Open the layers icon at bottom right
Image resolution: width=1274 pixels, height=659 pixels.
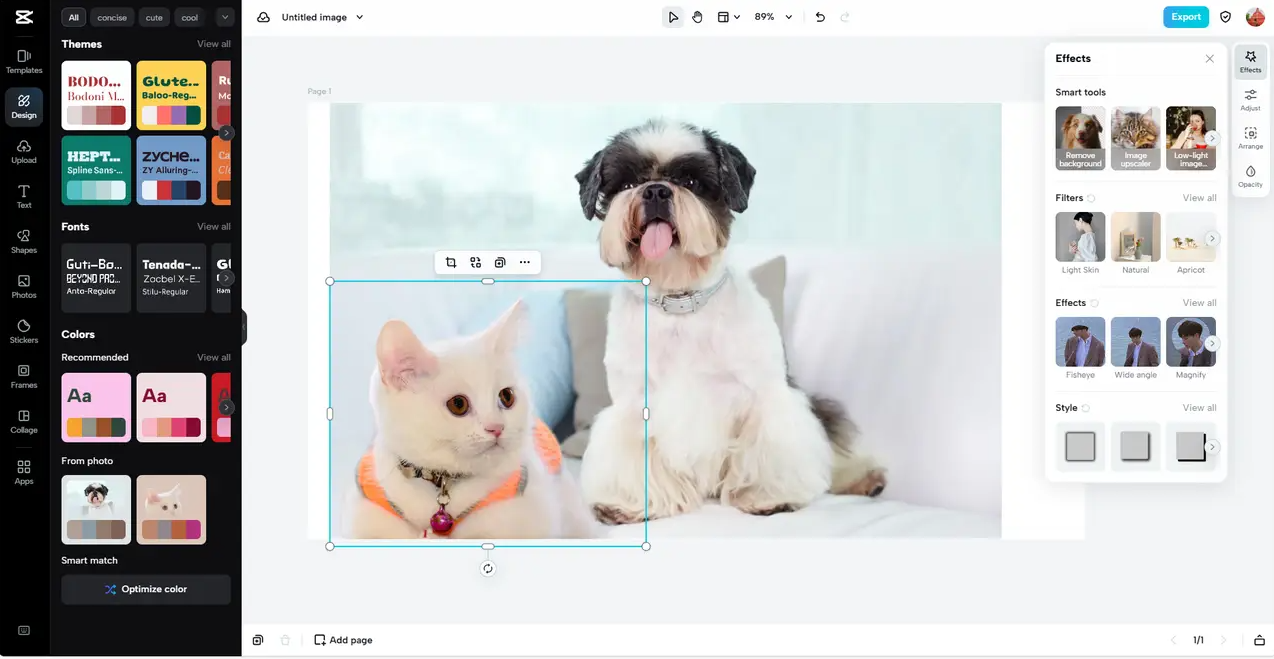pos(1259,640)
